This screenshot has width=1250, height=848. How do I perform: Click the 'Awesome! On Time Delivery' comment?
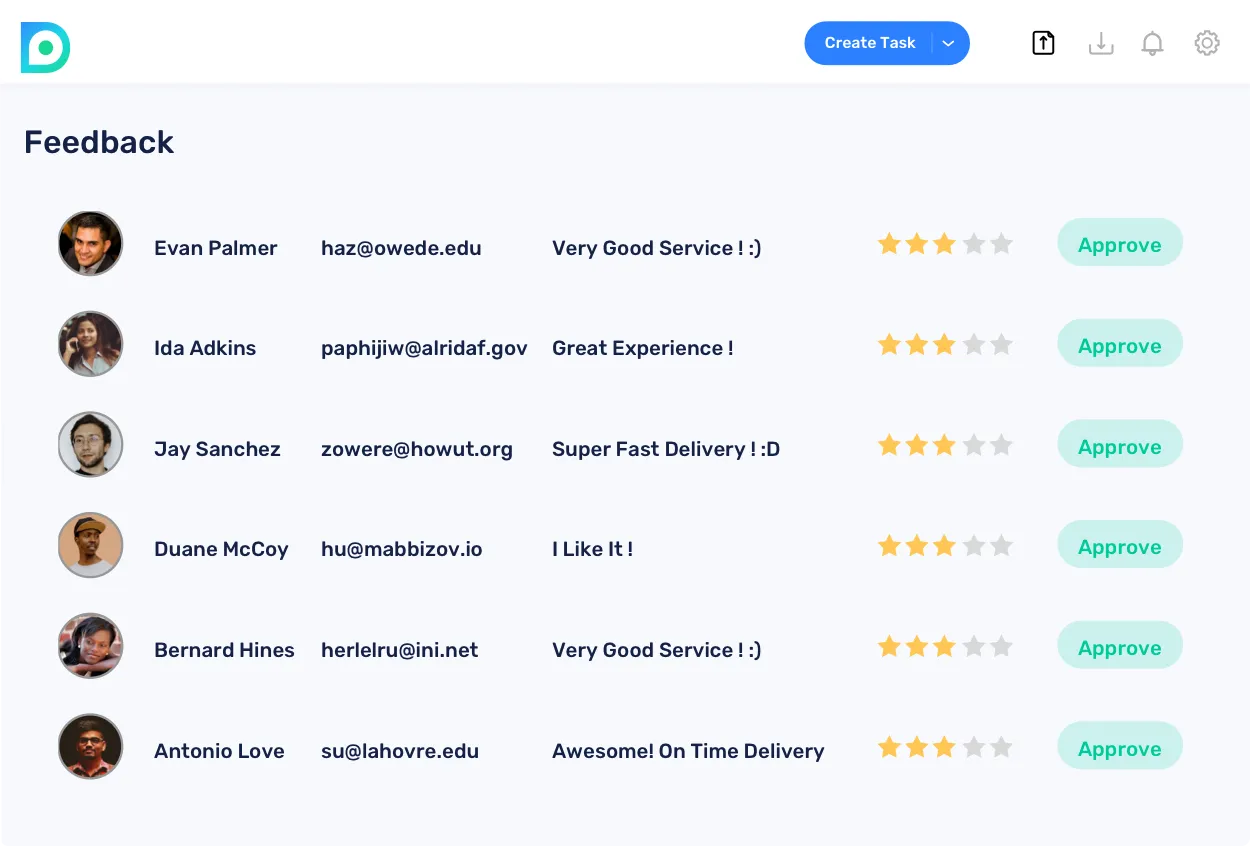click(x=688, y=751)
